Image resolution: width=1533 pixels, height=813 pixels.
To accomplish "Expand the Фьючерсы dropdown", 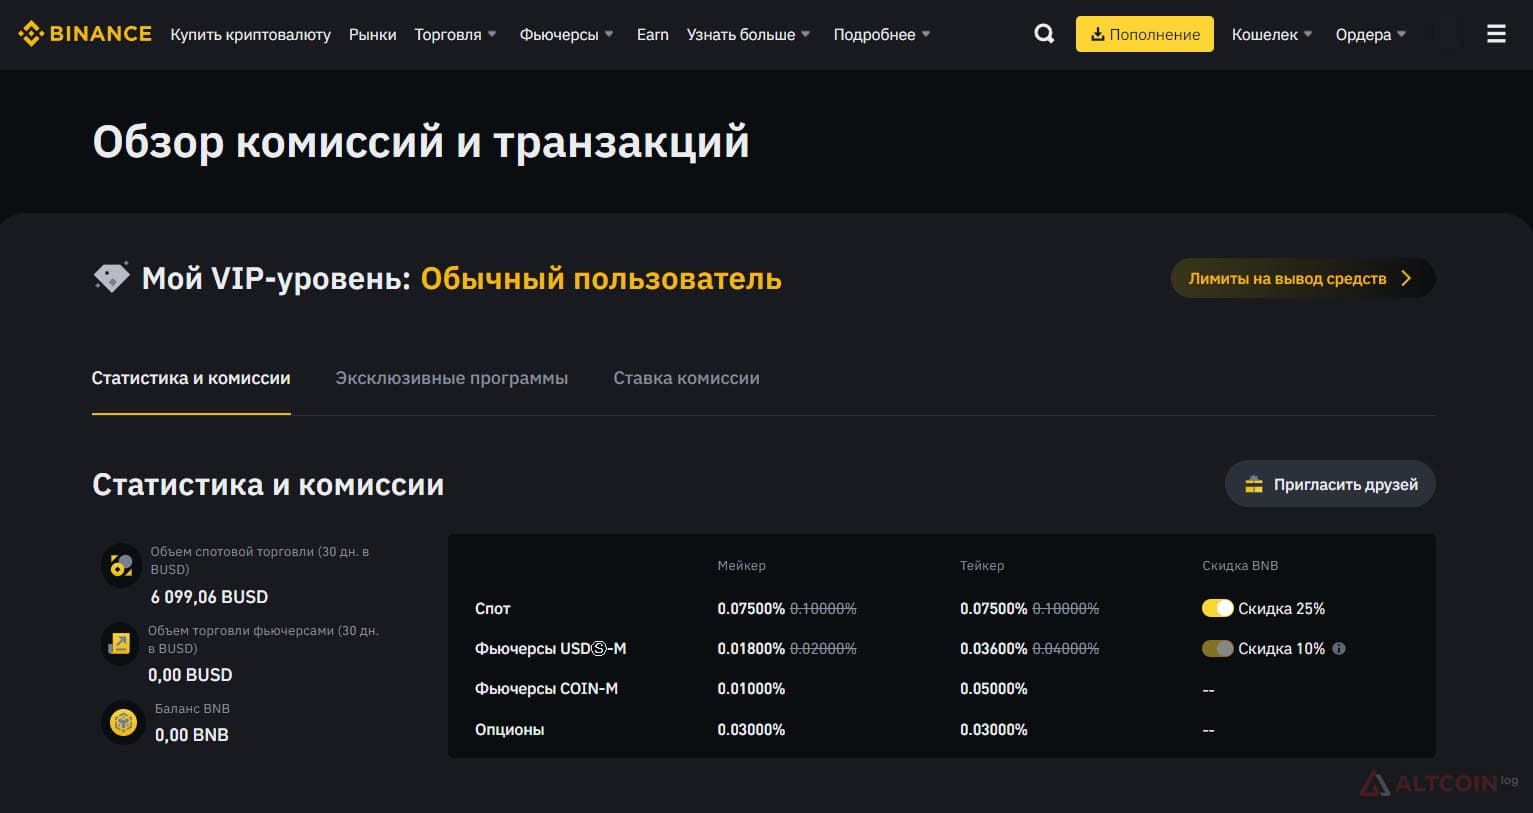I will (567, 34).
